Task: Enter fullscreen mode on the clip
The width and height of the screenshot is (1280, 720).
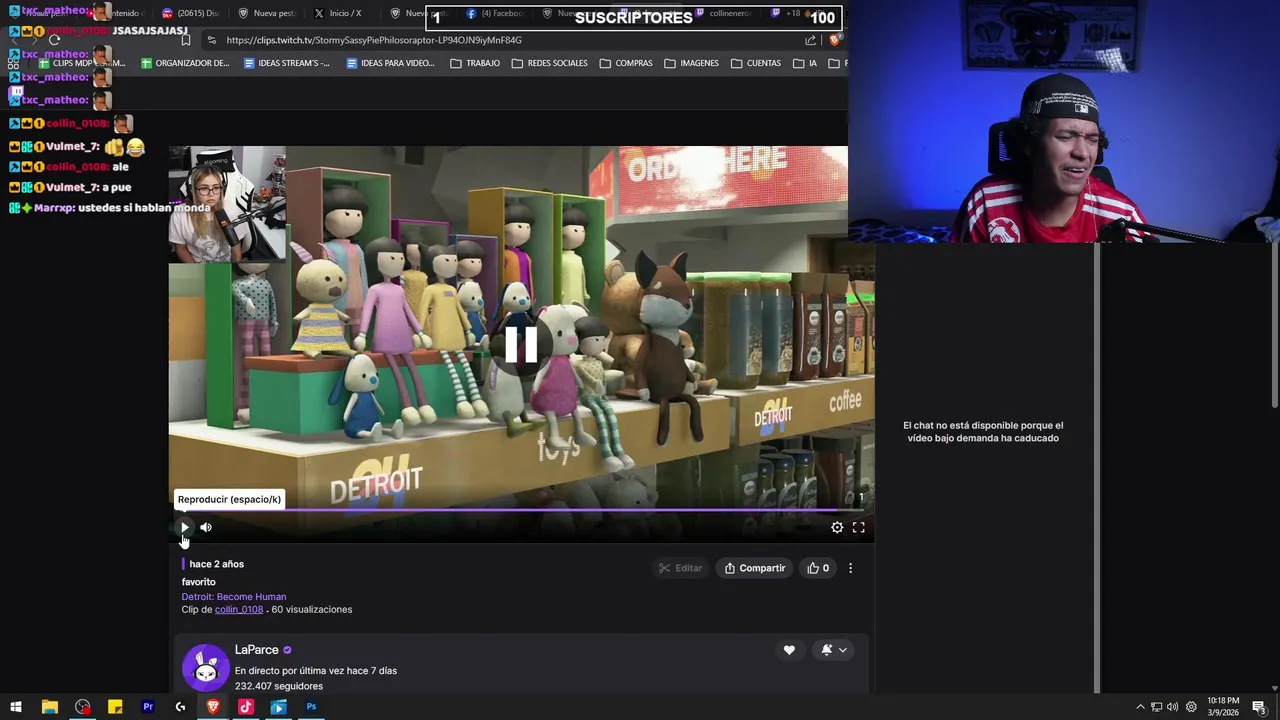Action: (x=858, y=527)
